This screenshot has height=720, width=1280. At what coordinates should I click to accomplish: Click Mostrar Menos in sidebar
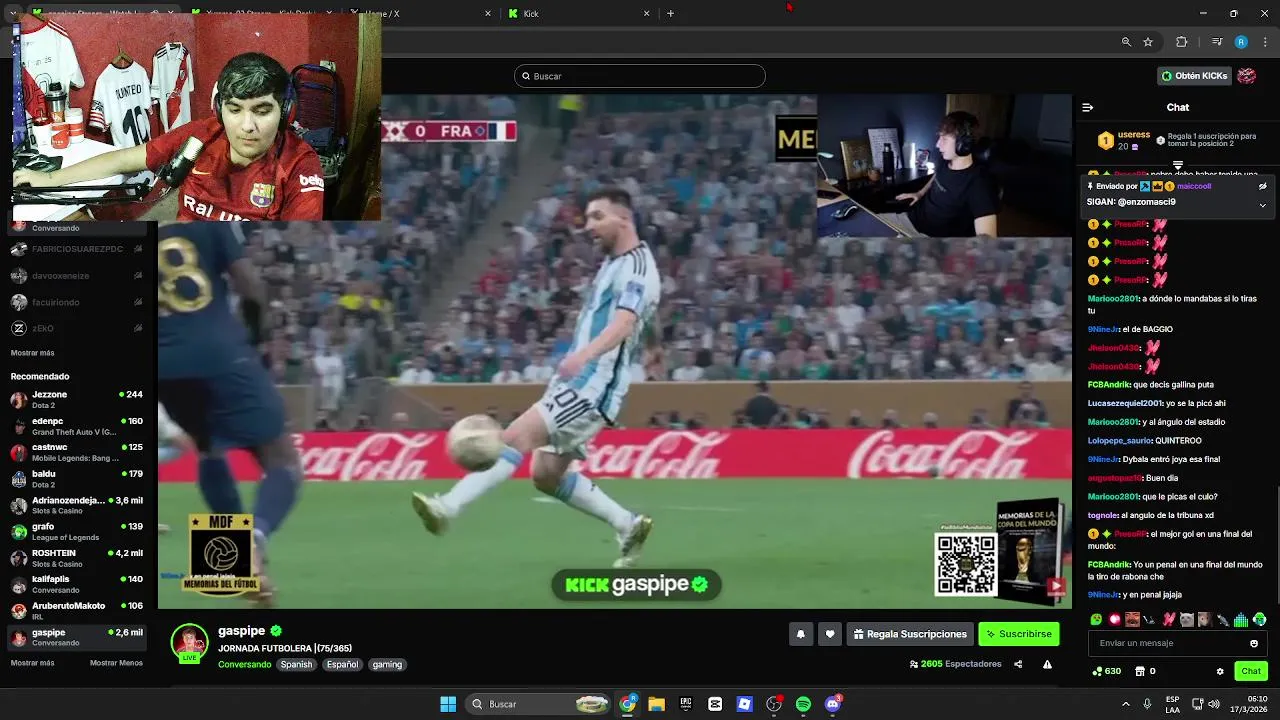[x=116, y=663]
